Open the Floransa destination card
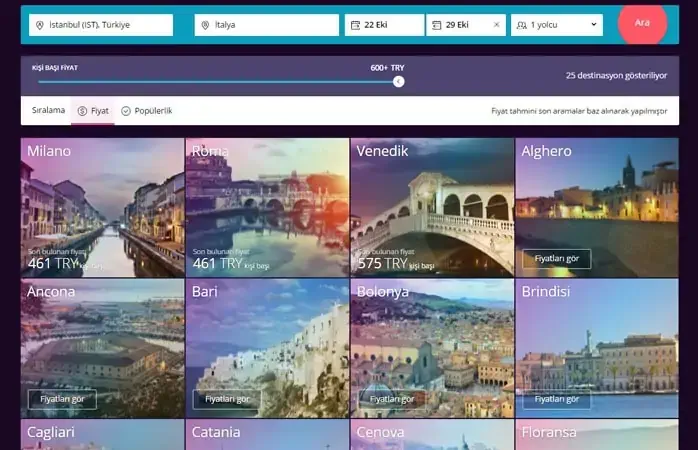Screen dimensions: 698x450 pos(597,434)
